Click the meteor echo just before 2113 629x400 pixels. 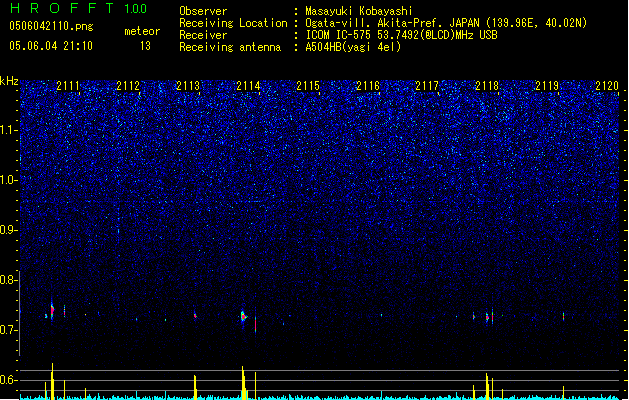195,315
